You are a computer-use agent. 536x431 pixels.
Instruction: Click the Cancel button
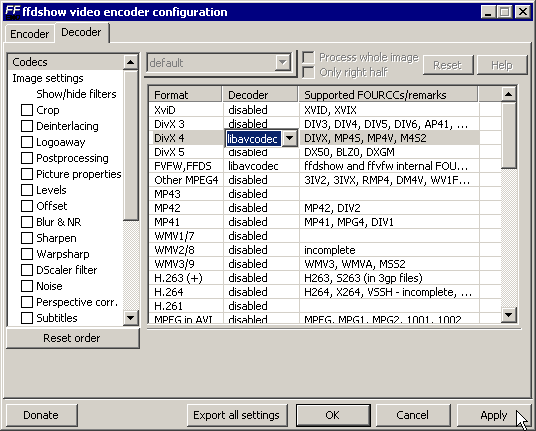coord(413,415)
